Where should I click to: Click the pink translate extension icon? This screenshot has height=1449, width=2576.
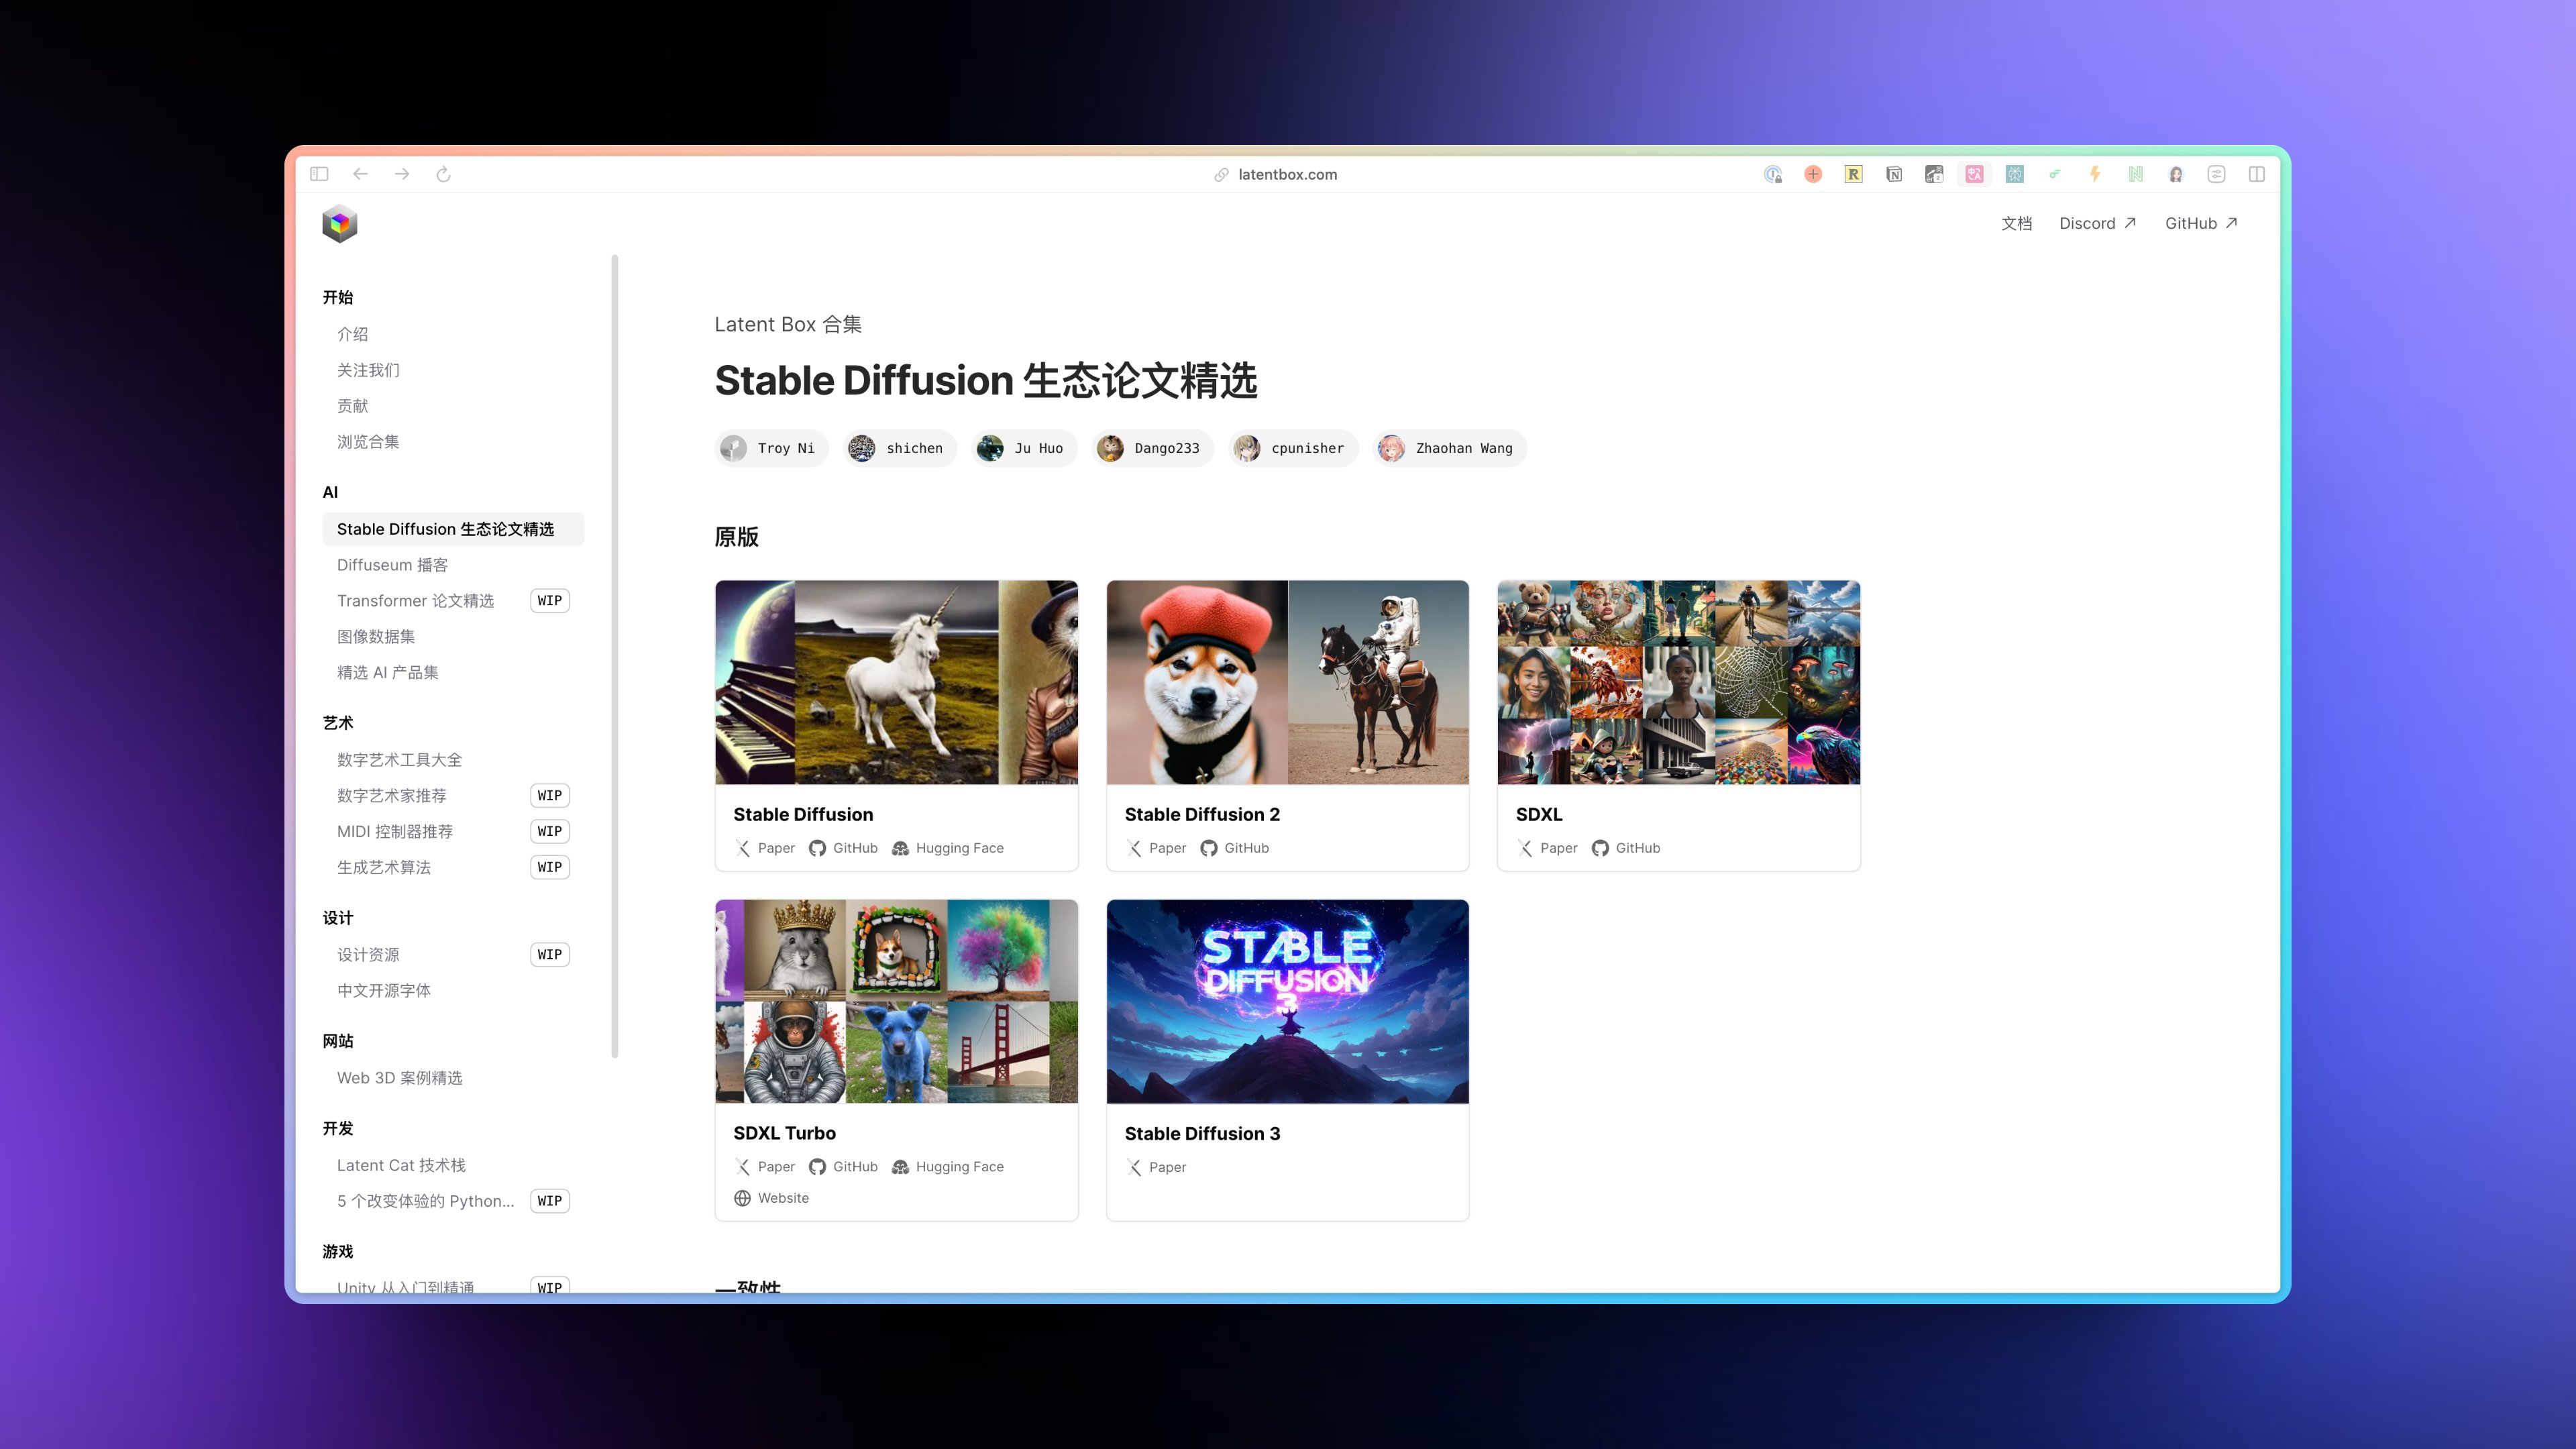pyautogui.click(x=1974, y=174)
